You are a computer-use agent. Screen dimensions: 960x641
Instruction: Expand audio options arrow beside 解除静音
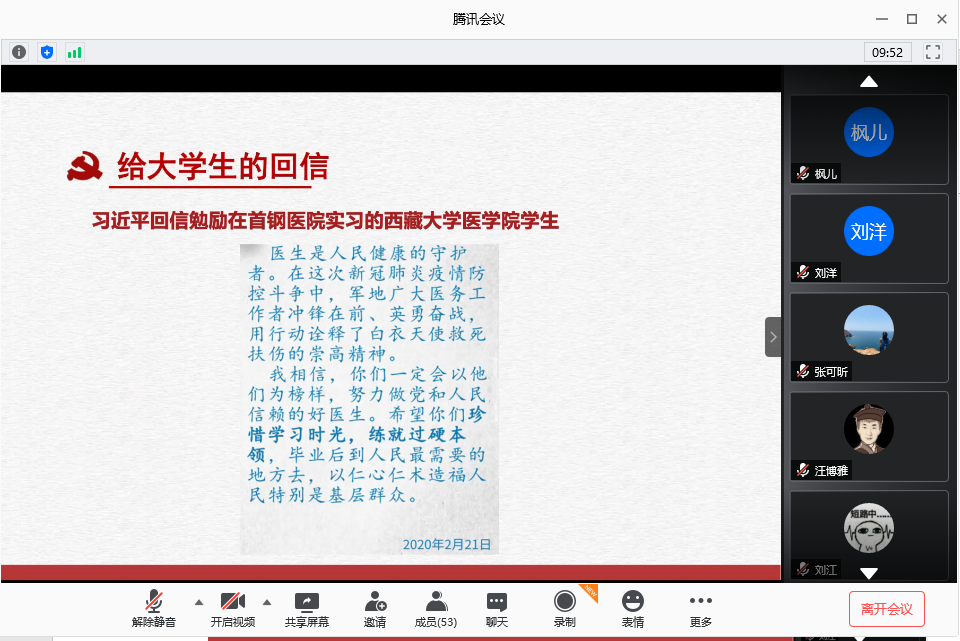(x=198, y=602)
